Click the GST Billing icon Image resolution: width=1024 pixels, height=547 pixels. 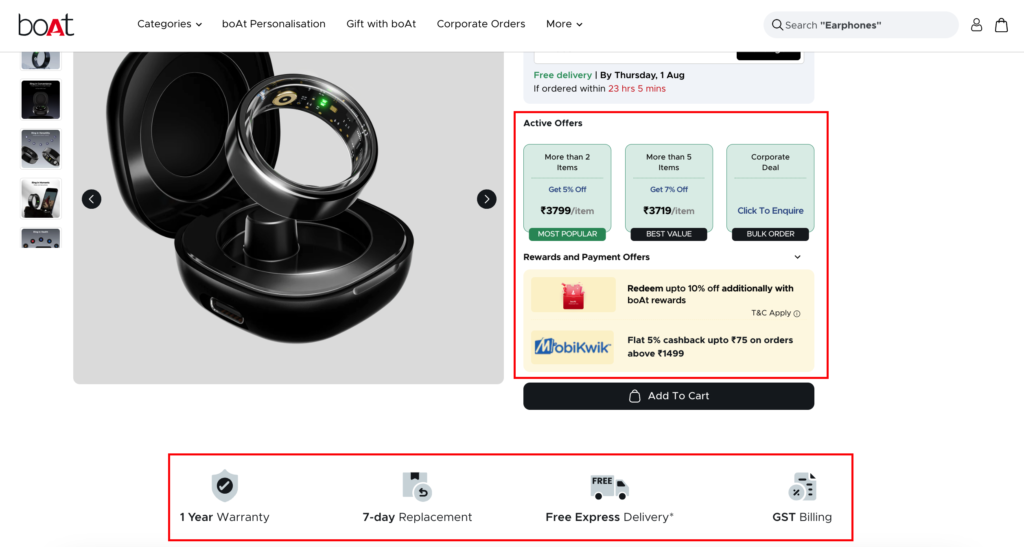coord(802,487)
